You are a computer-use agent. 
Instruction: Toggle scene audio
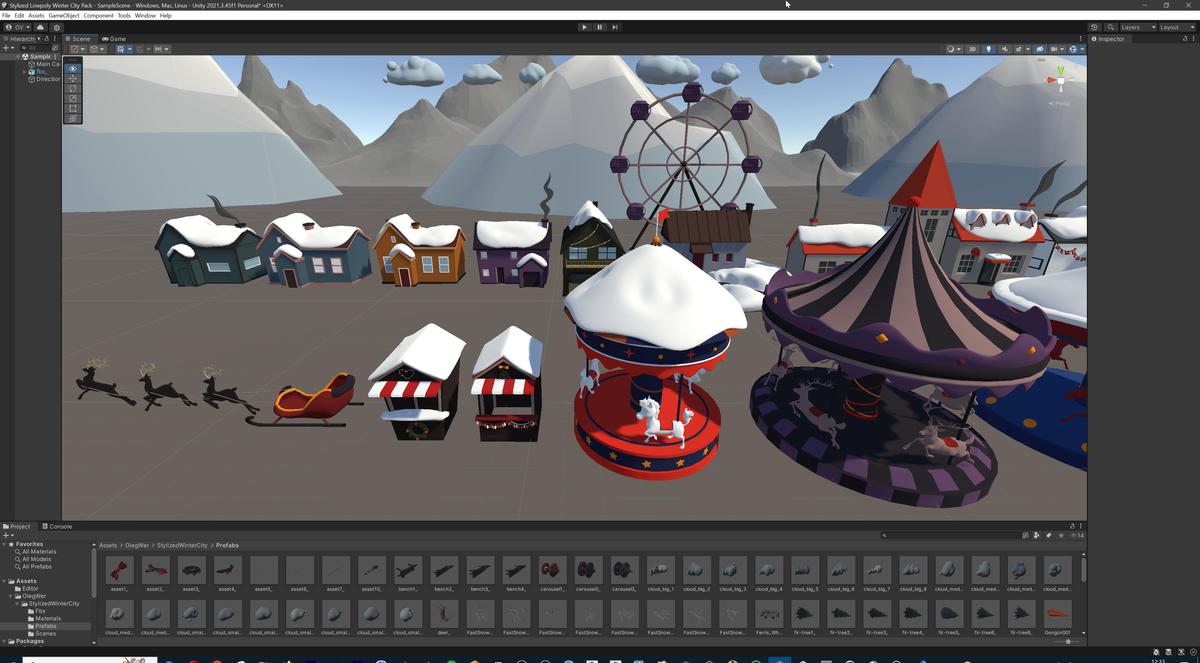(1004, 48)
